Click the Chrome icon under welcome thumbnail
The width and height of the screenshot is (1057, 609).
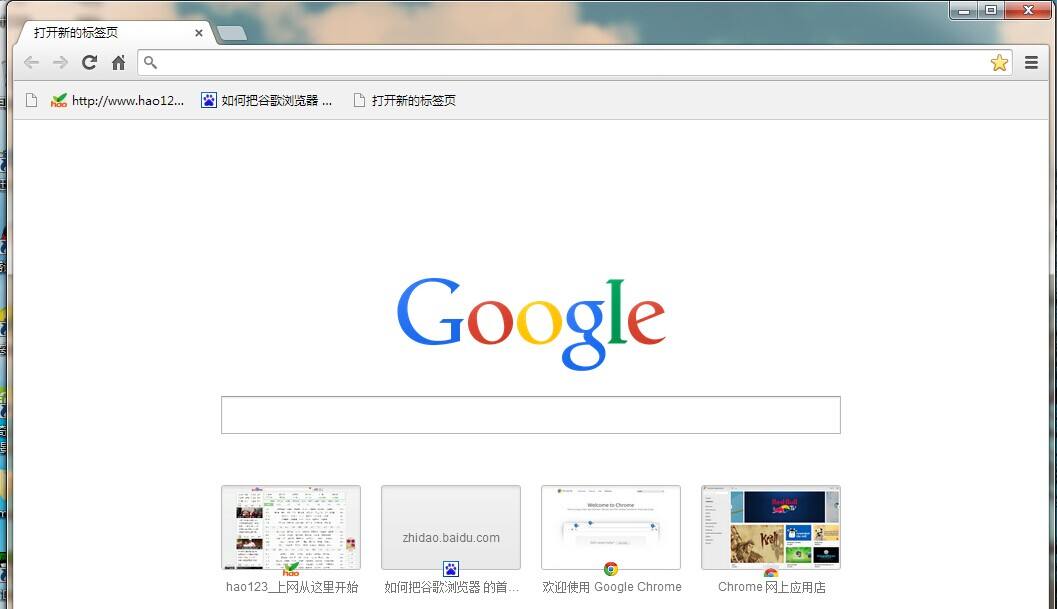coord(611,569)
